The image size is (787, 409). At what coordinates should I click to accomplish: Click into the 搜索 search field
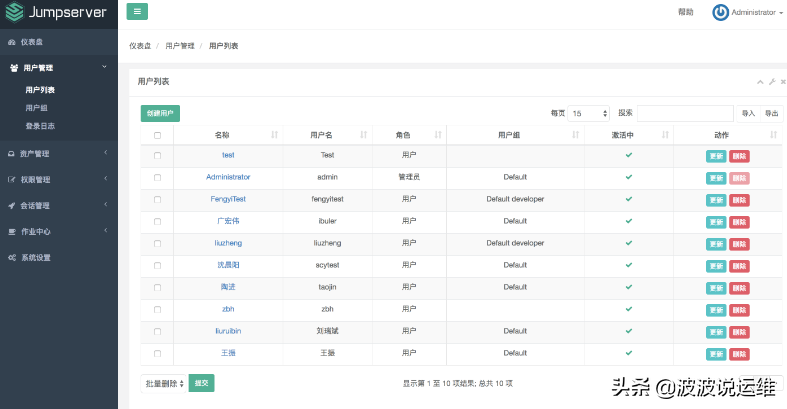click(685, 114)
